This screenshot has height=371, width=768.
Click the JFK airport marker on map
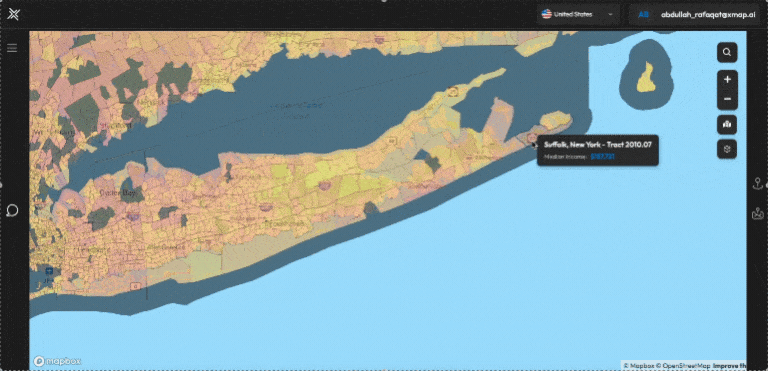(48, 271)
